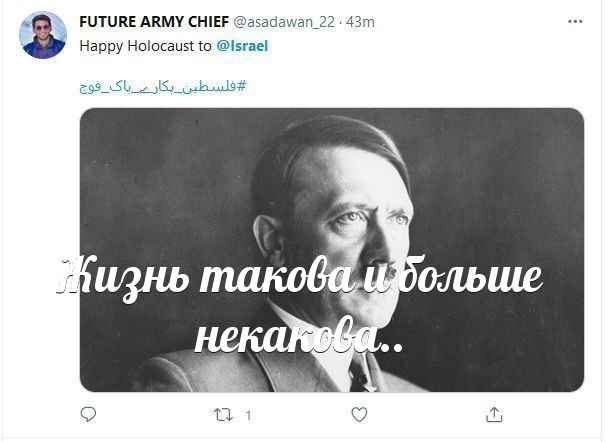Open the @asadawan_22 handle link
605x442 pixels.
[x=284, y=22]
